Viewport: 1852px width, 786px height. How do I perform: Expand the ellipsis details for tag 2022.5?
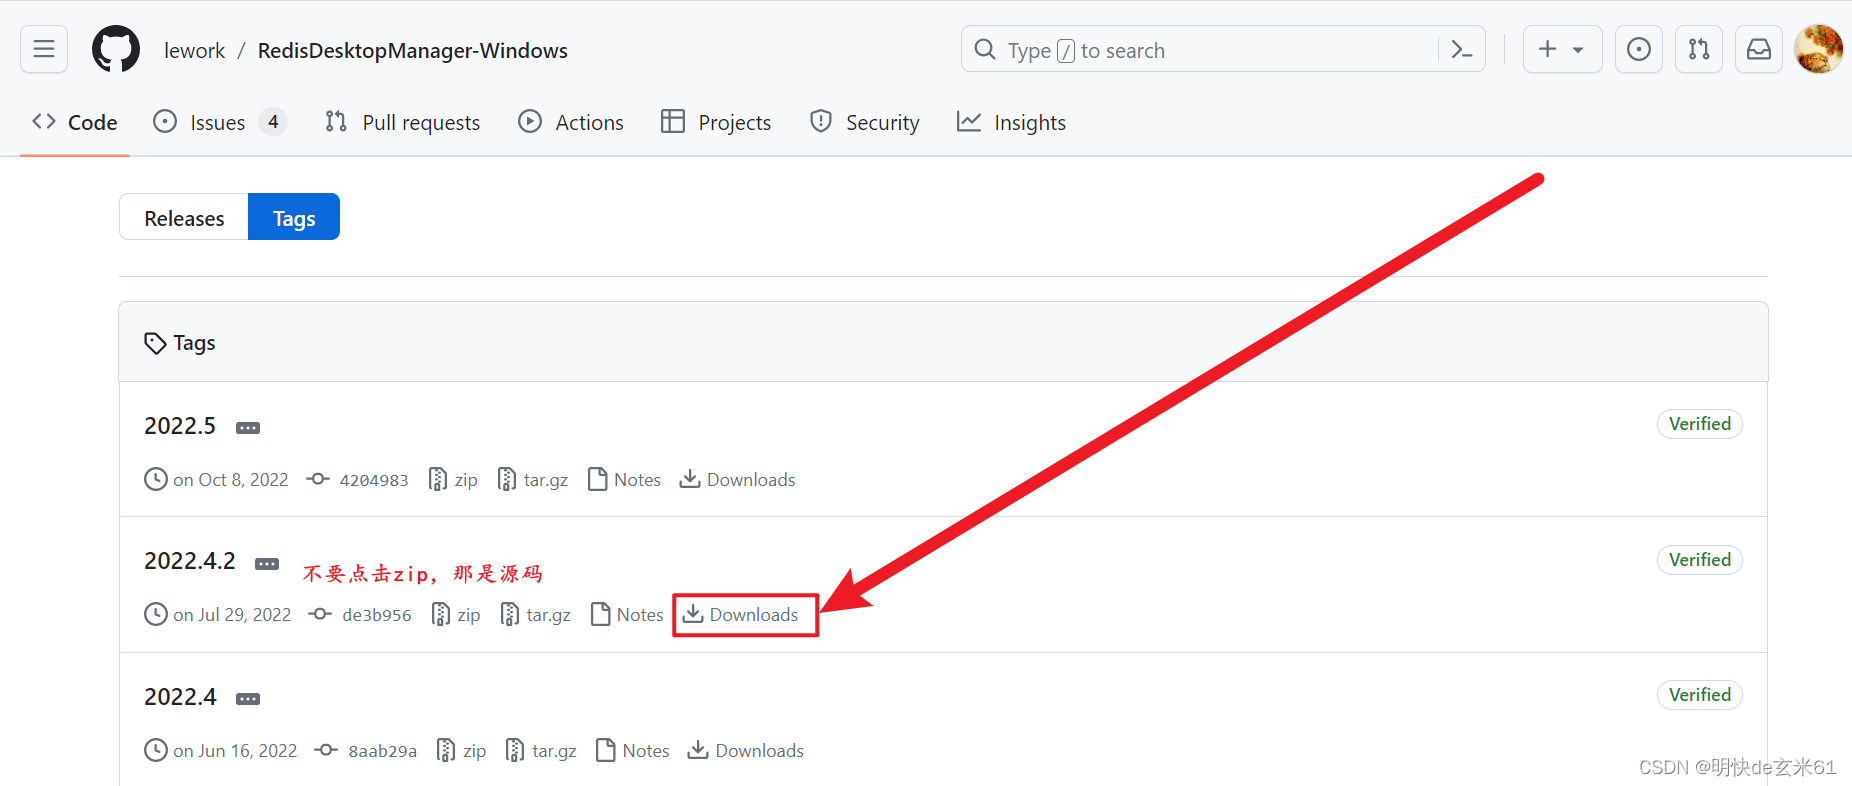[x=248, y=428]
